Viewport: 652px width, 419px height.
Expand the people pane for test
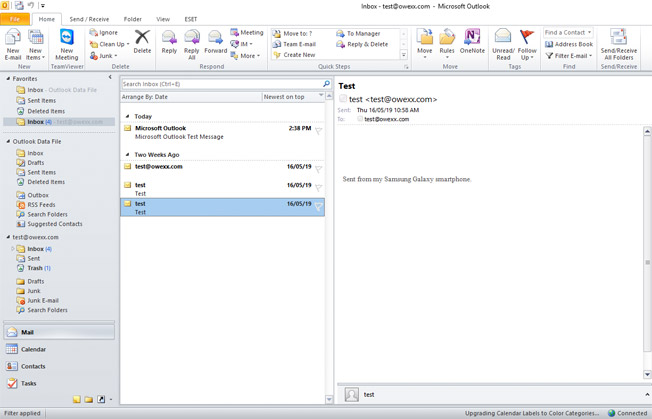[647, 394]
